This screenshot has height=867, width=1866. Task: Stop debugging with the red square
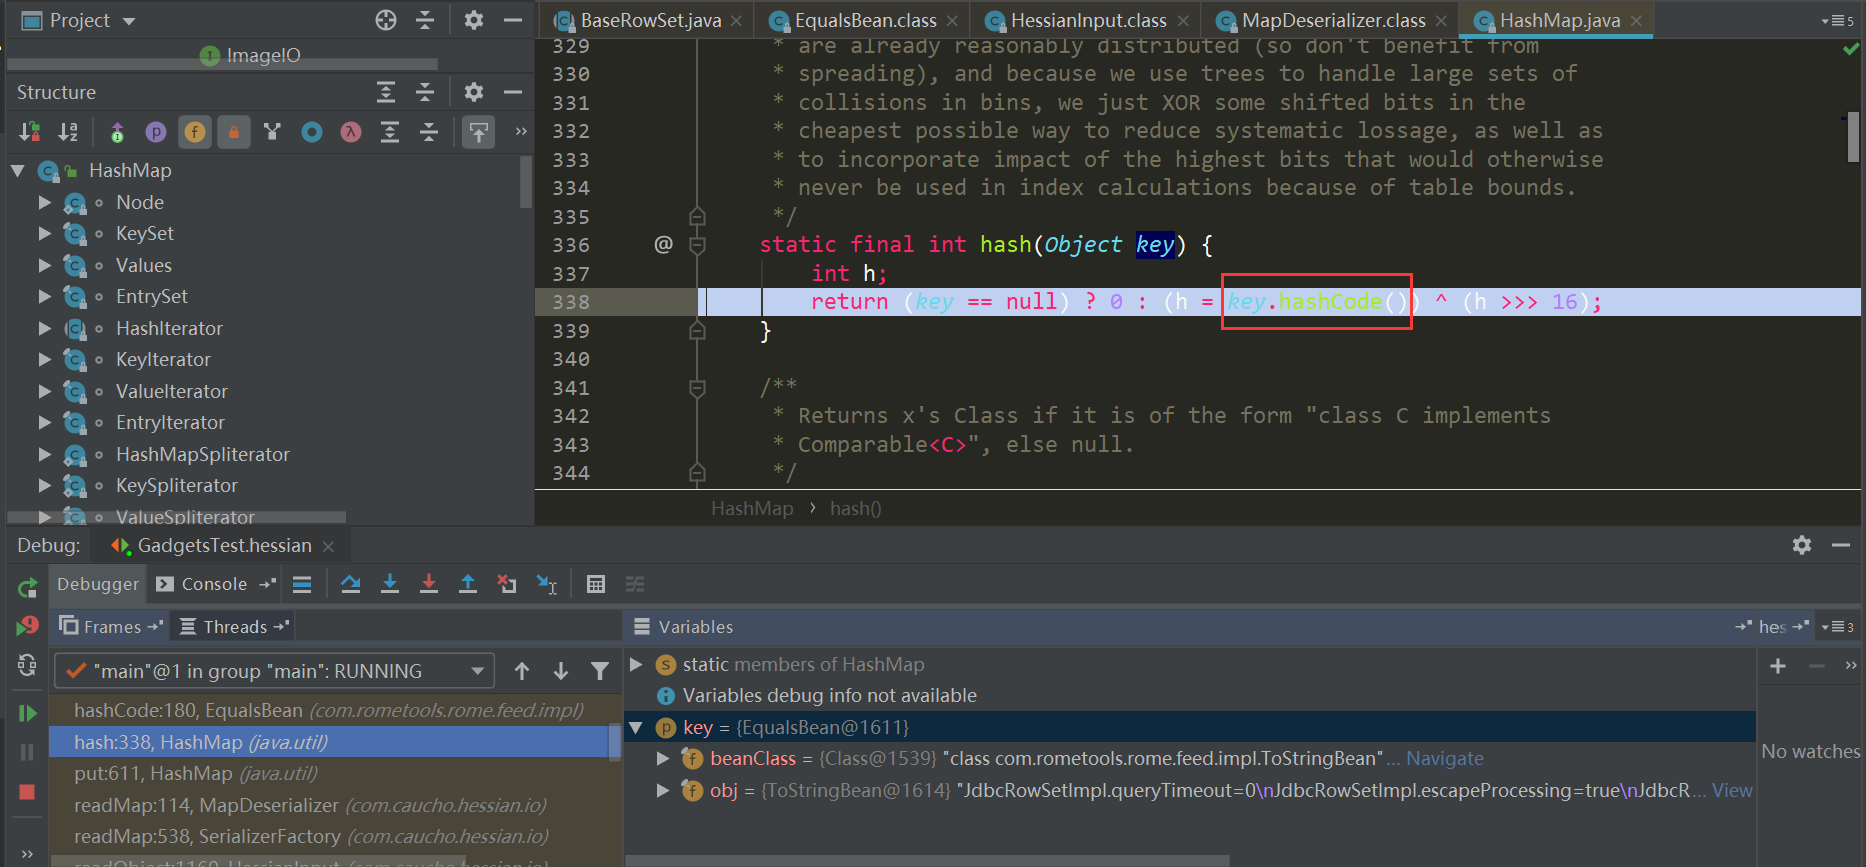[x=27, y=792]
